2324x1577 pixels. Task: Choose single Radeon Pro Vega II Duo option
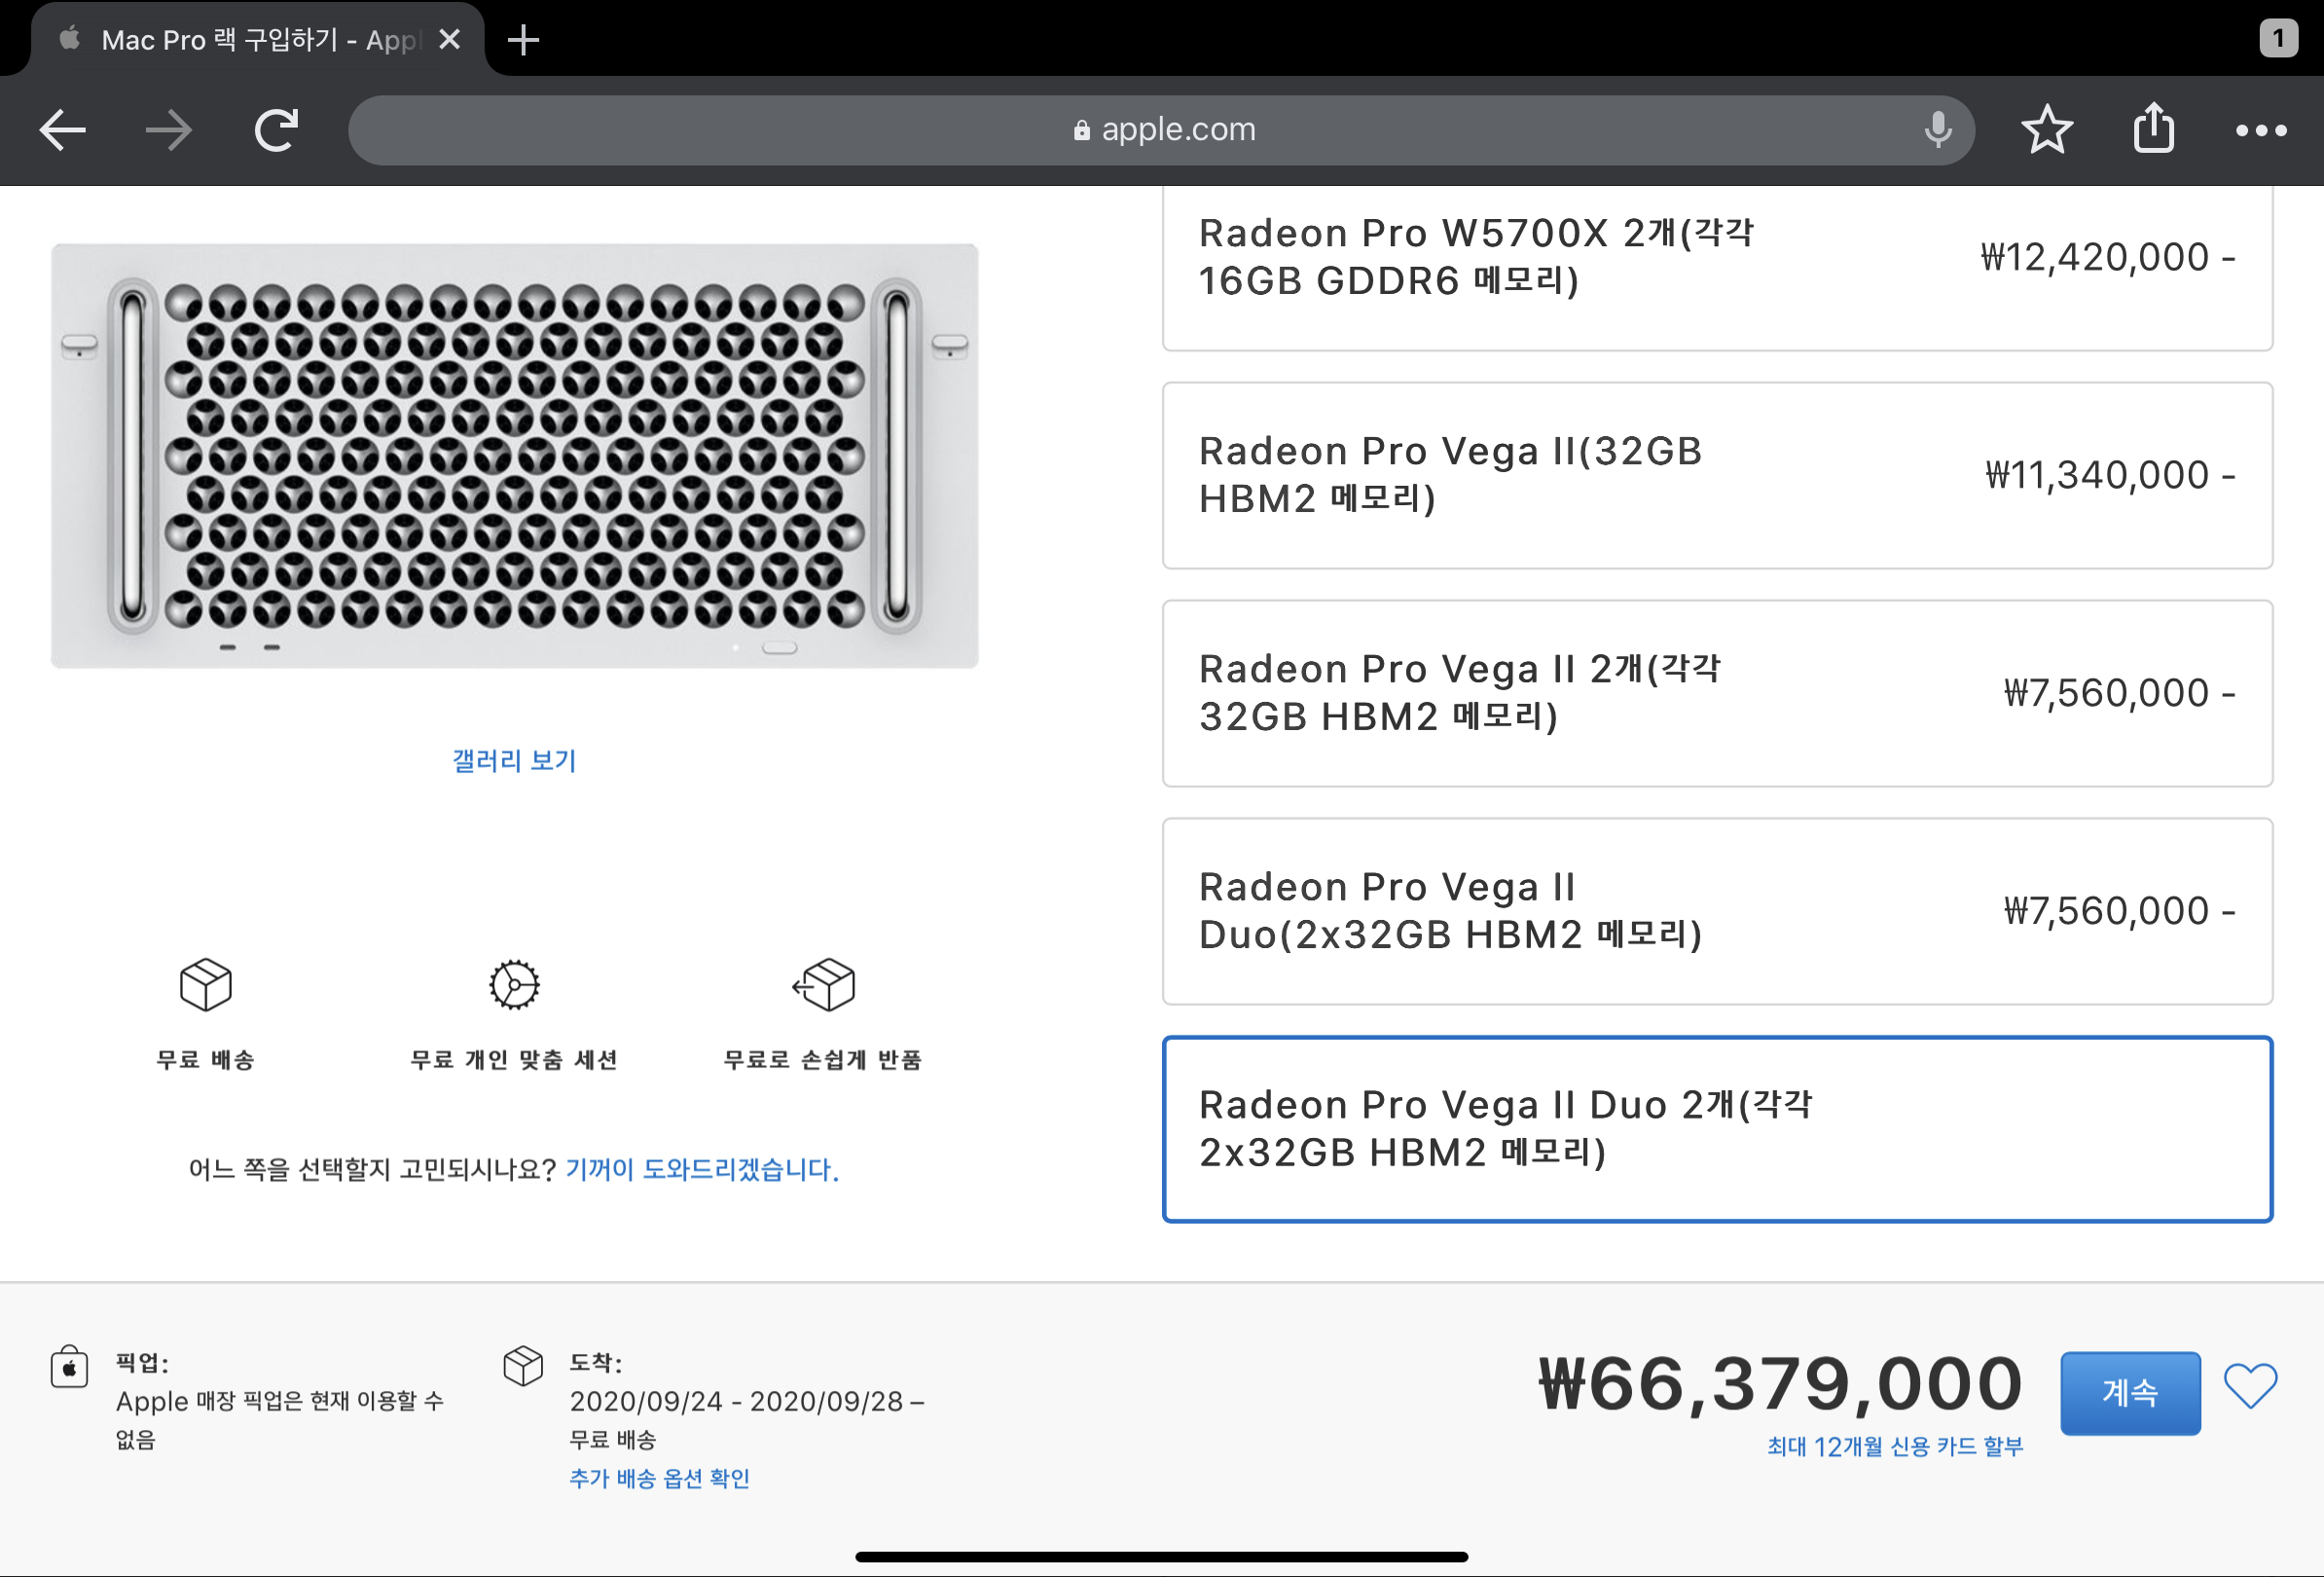point(1716,911)
